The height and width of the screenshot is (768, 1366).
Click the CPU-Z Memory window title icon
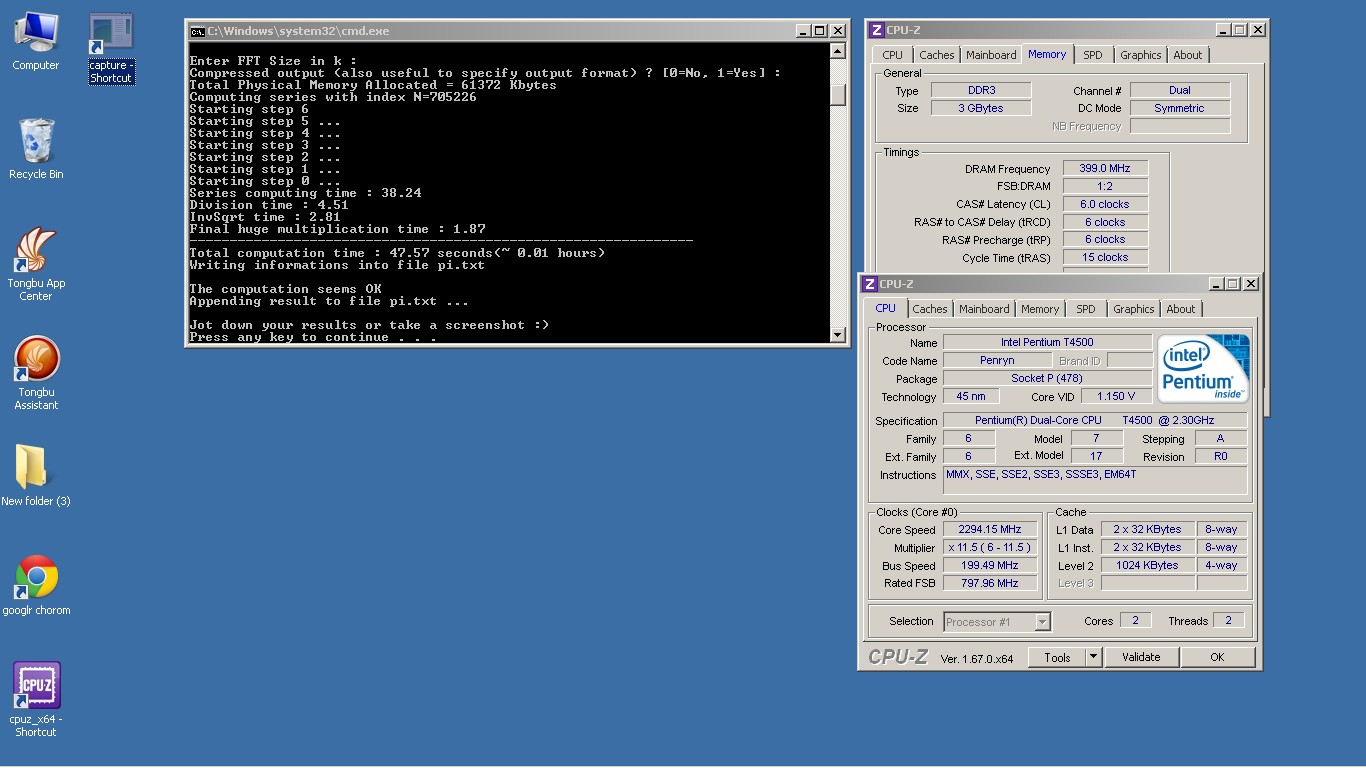click(x=875, y=30)
